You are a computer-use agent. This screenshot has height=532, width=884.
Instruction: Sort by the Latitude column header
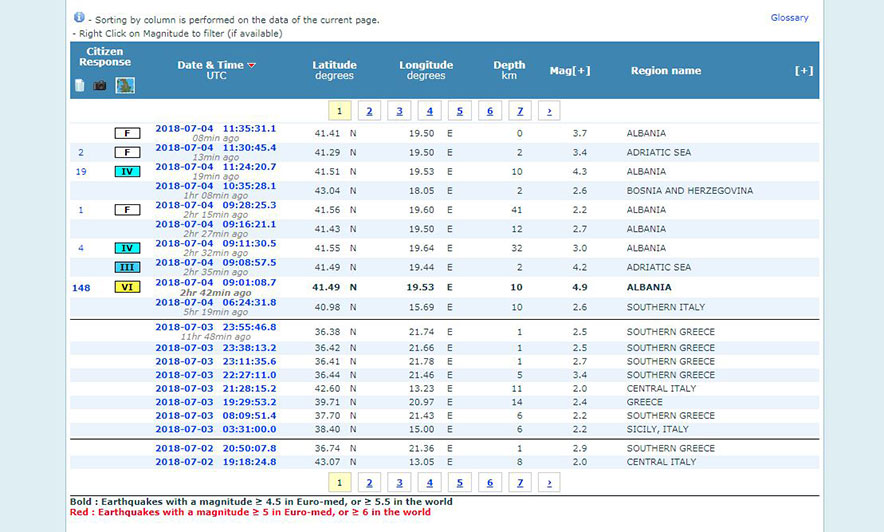pos(334,66)
